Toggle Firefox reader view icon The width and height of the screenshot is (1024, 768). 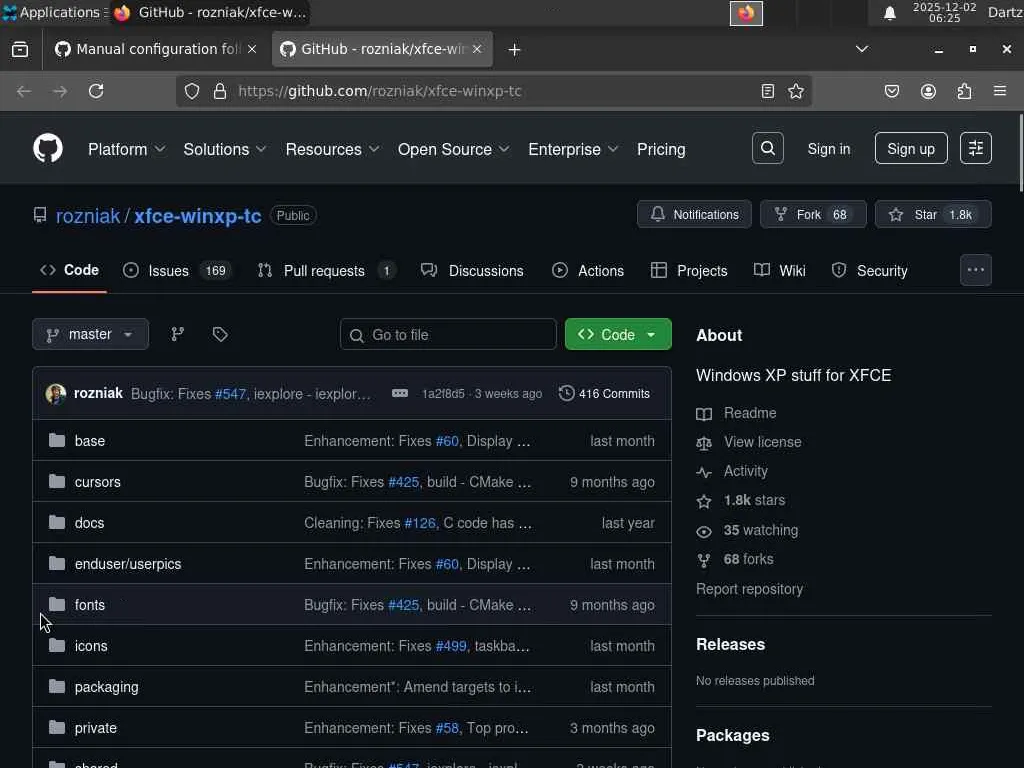click(x=767, y=91)
